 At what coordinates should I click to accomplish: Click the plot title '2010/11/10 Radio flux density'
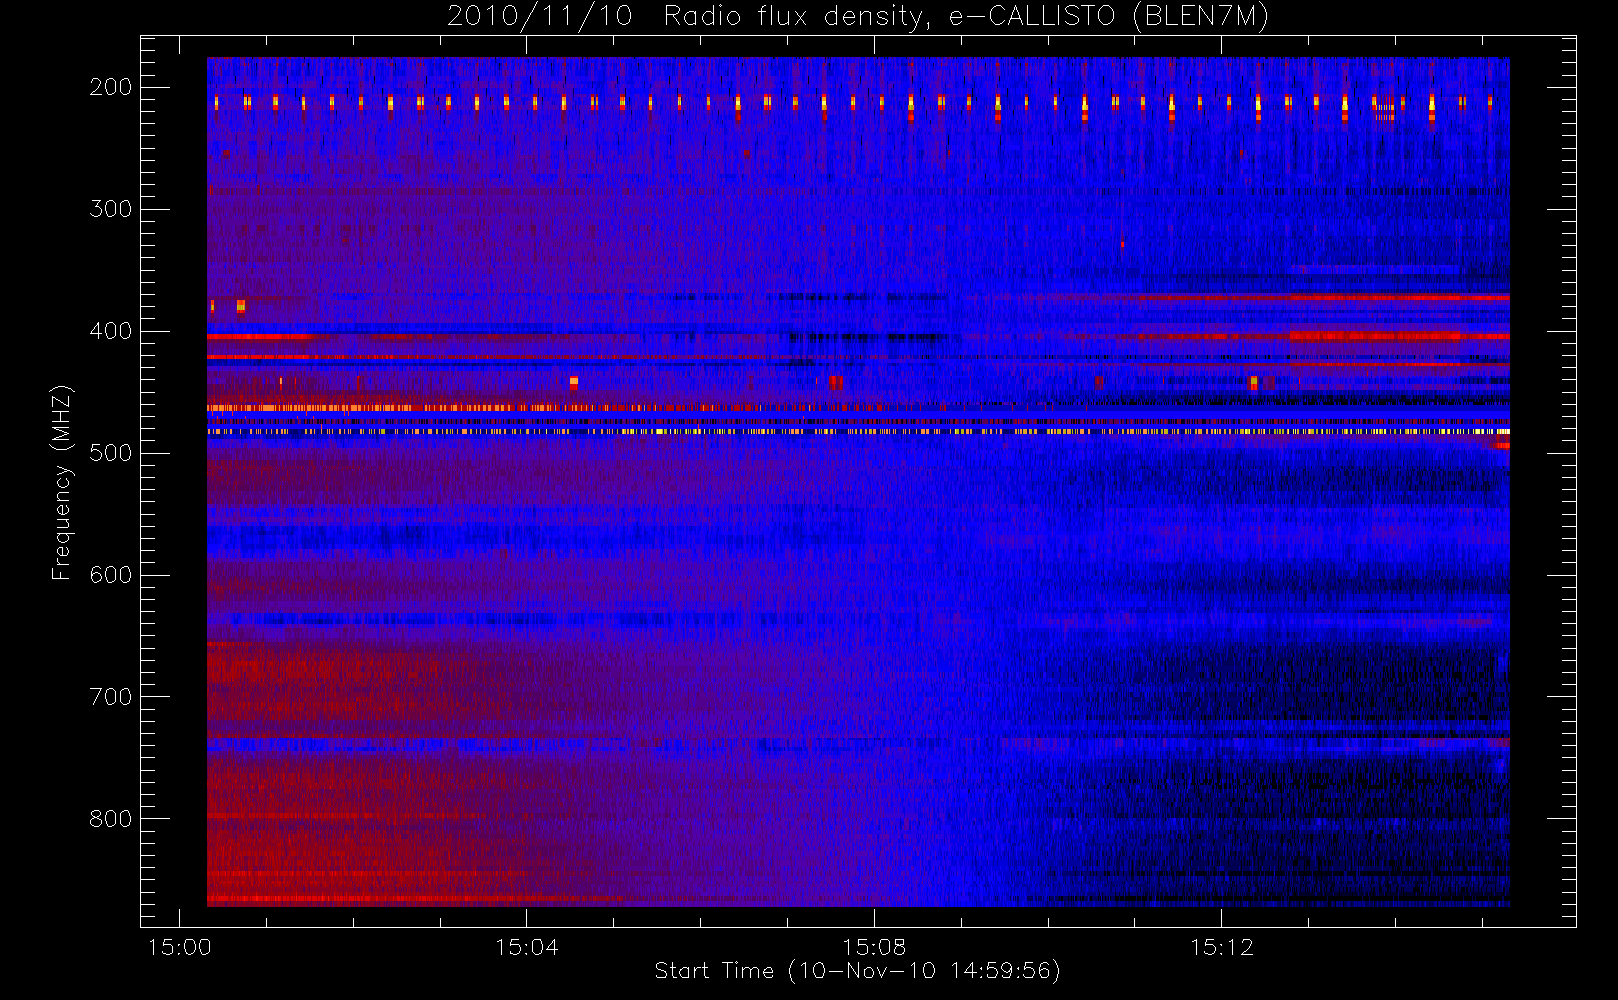click(x=857, y=17)
